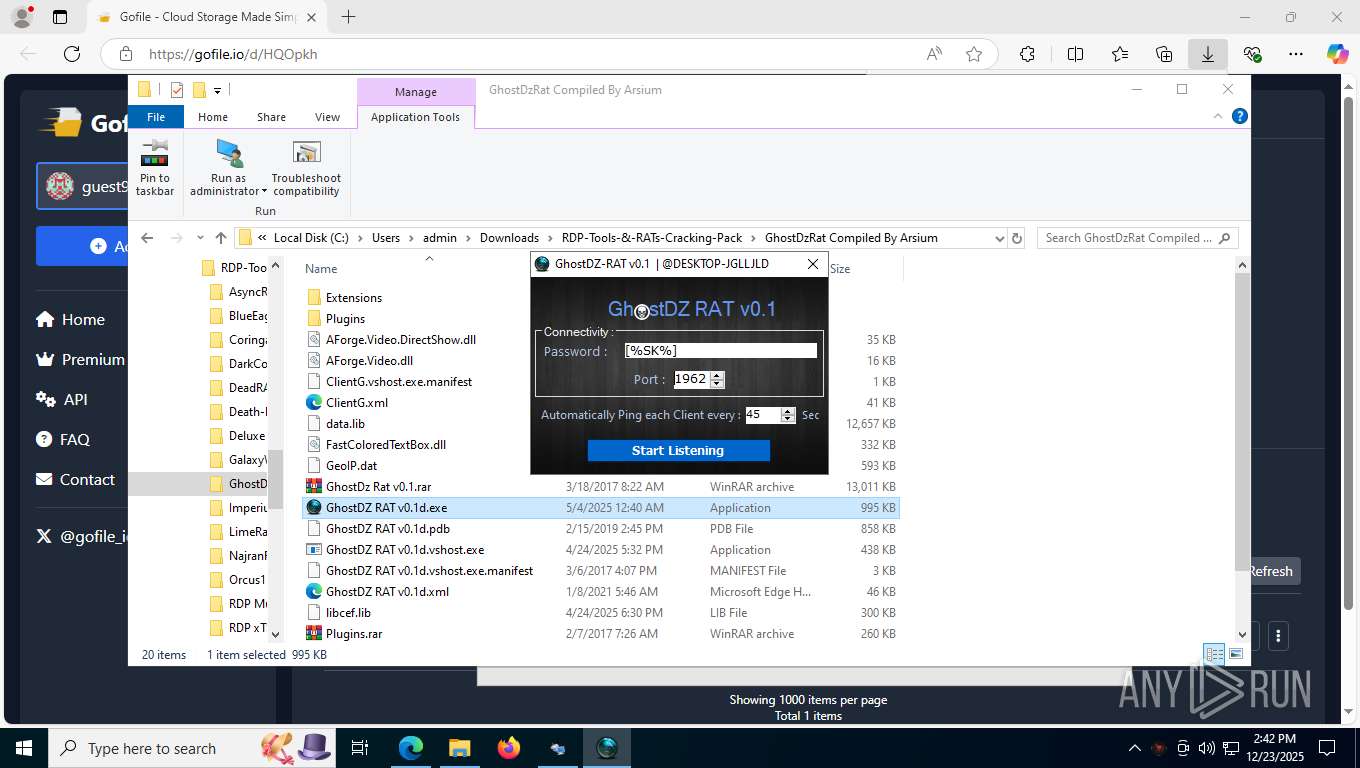Click Start Listening button
The image size is (1360, 768).
pyautogui.click(x=678, y=450)
